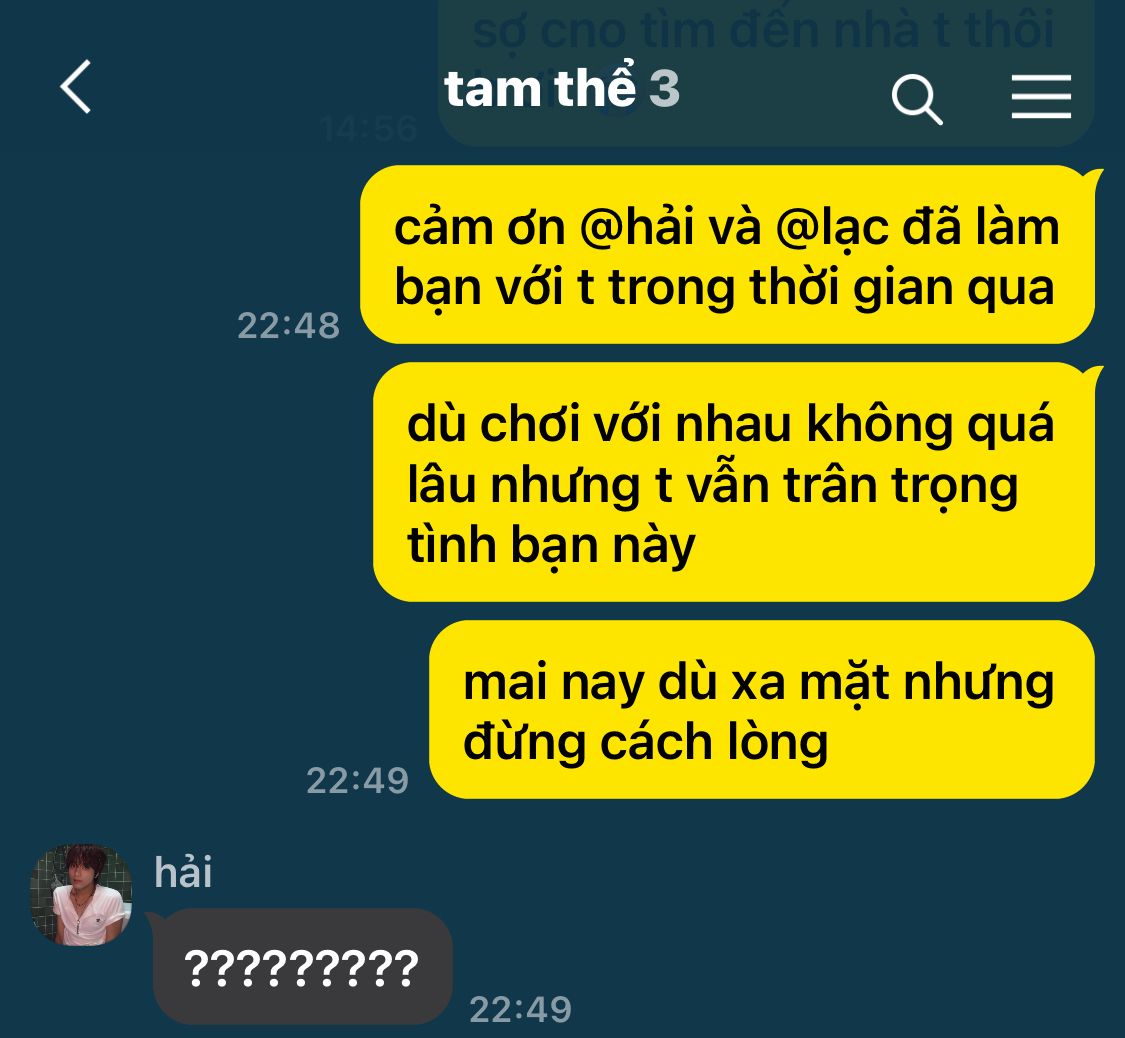Select the 'cảm ơn @hải và @lạc' bubble
This screenshot has height=1038, width=1125.
point(727,255)
